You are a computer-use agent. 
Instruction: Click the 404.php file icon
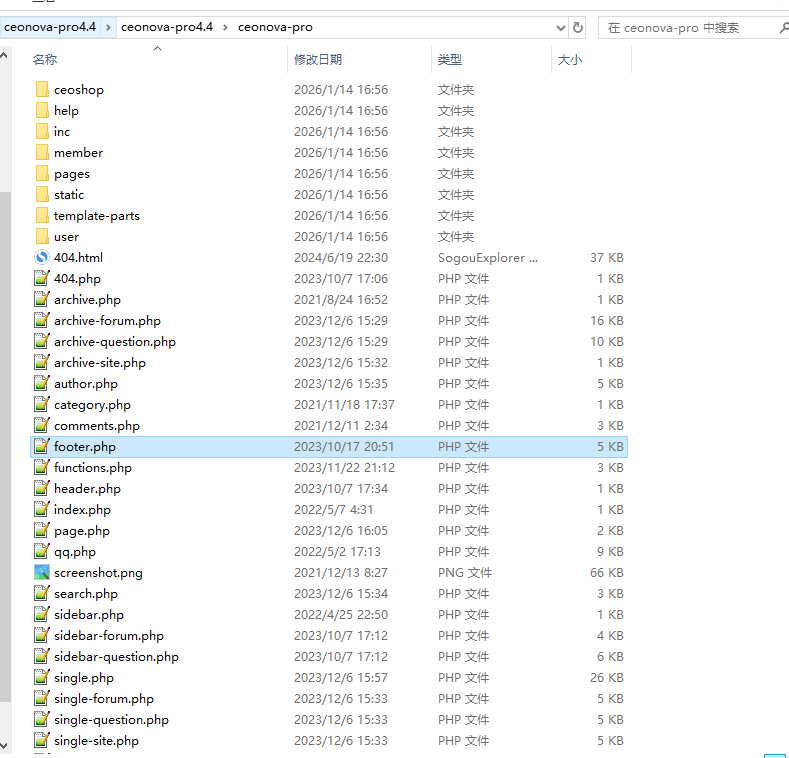(42, 278)
